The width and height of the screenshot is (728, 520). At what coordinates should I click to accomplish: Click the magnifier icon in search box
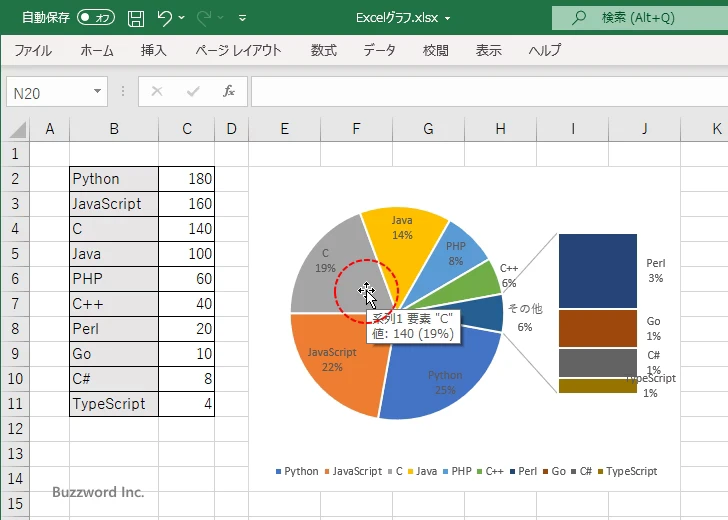[x=578, y=18]
